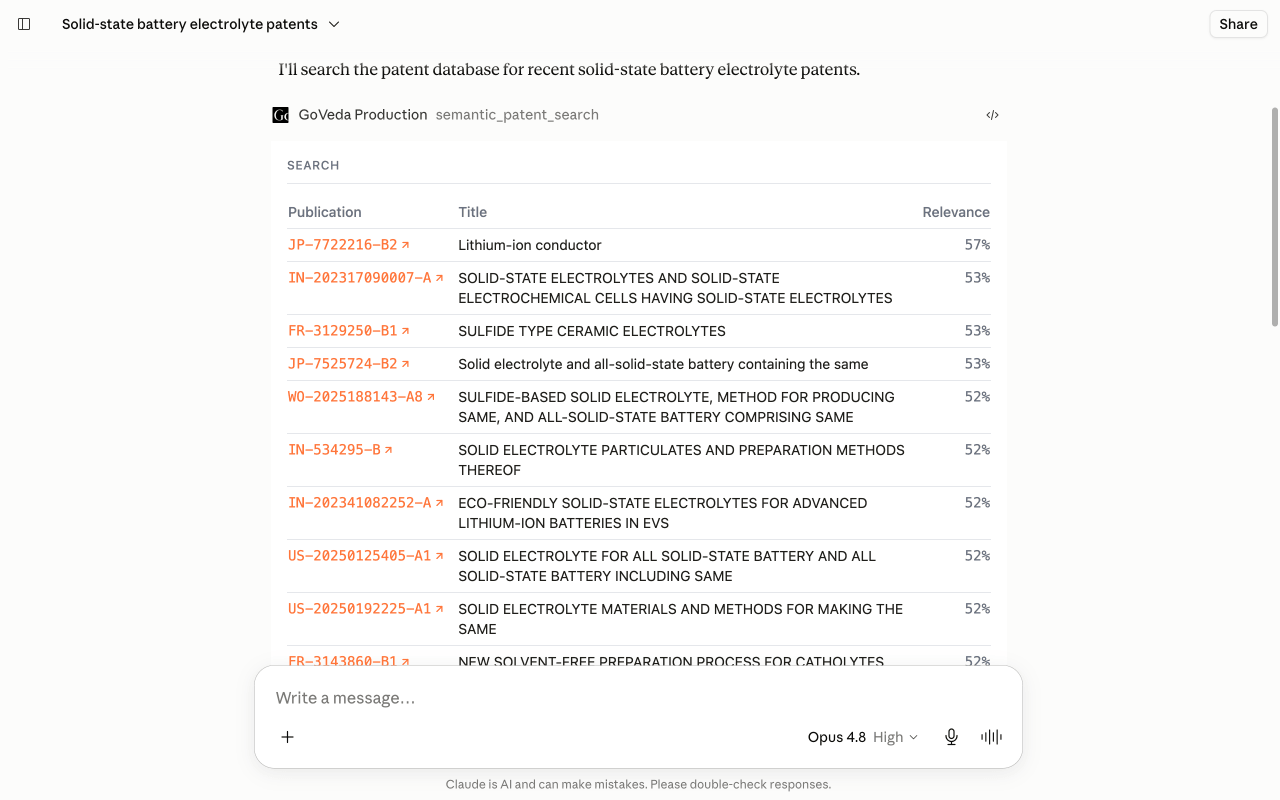Open the Opus 4.8 model selector
The image size is (1280, 800).
(836, 737)
